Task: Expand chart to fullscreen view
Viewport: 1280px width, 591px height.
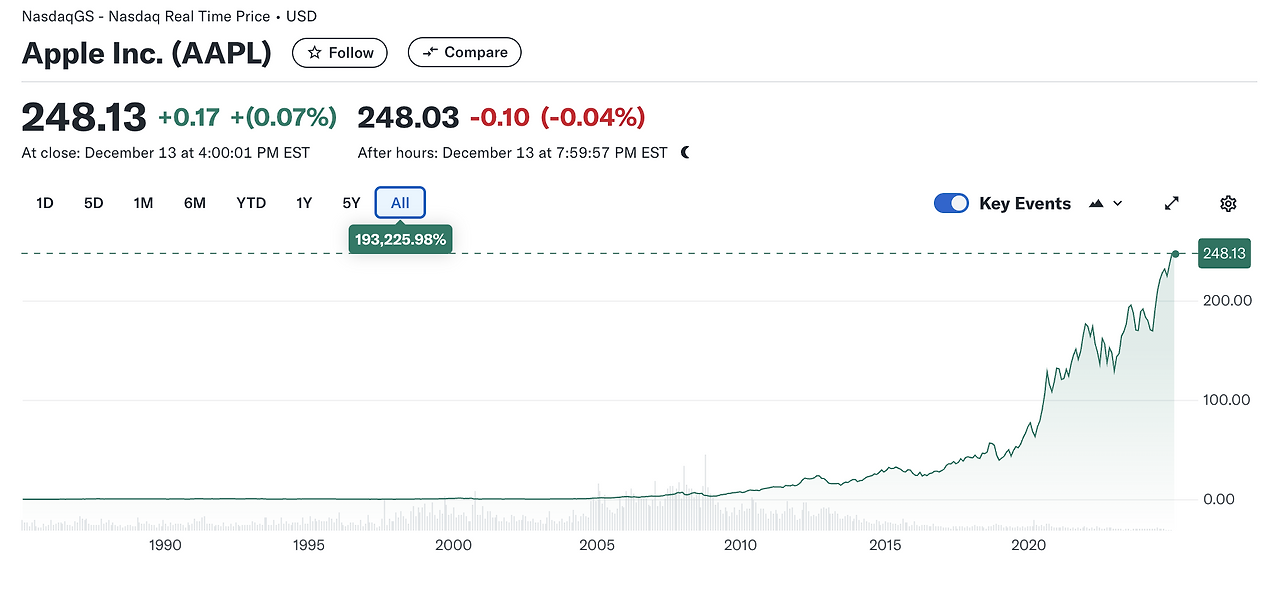Action: [1172, 204]
